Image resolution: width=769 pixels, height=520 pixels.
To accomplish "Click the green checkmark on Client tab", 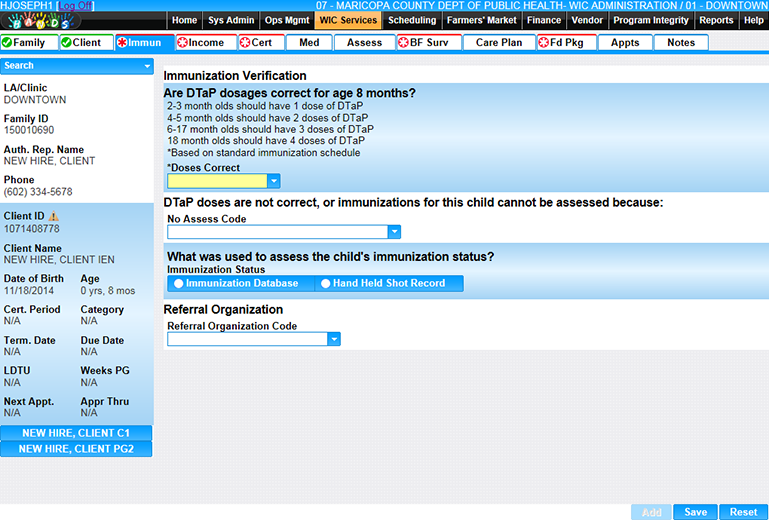I will click(65, 43).
